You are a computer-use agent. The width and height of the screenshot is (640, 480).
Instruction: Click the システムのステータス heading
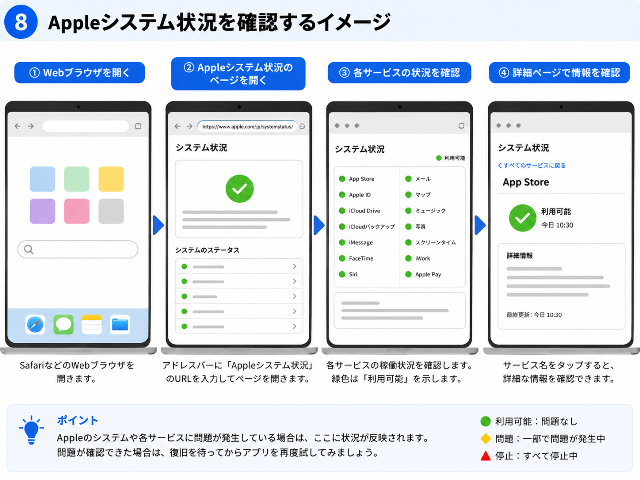pyautogui.click(x=207, y=250)
